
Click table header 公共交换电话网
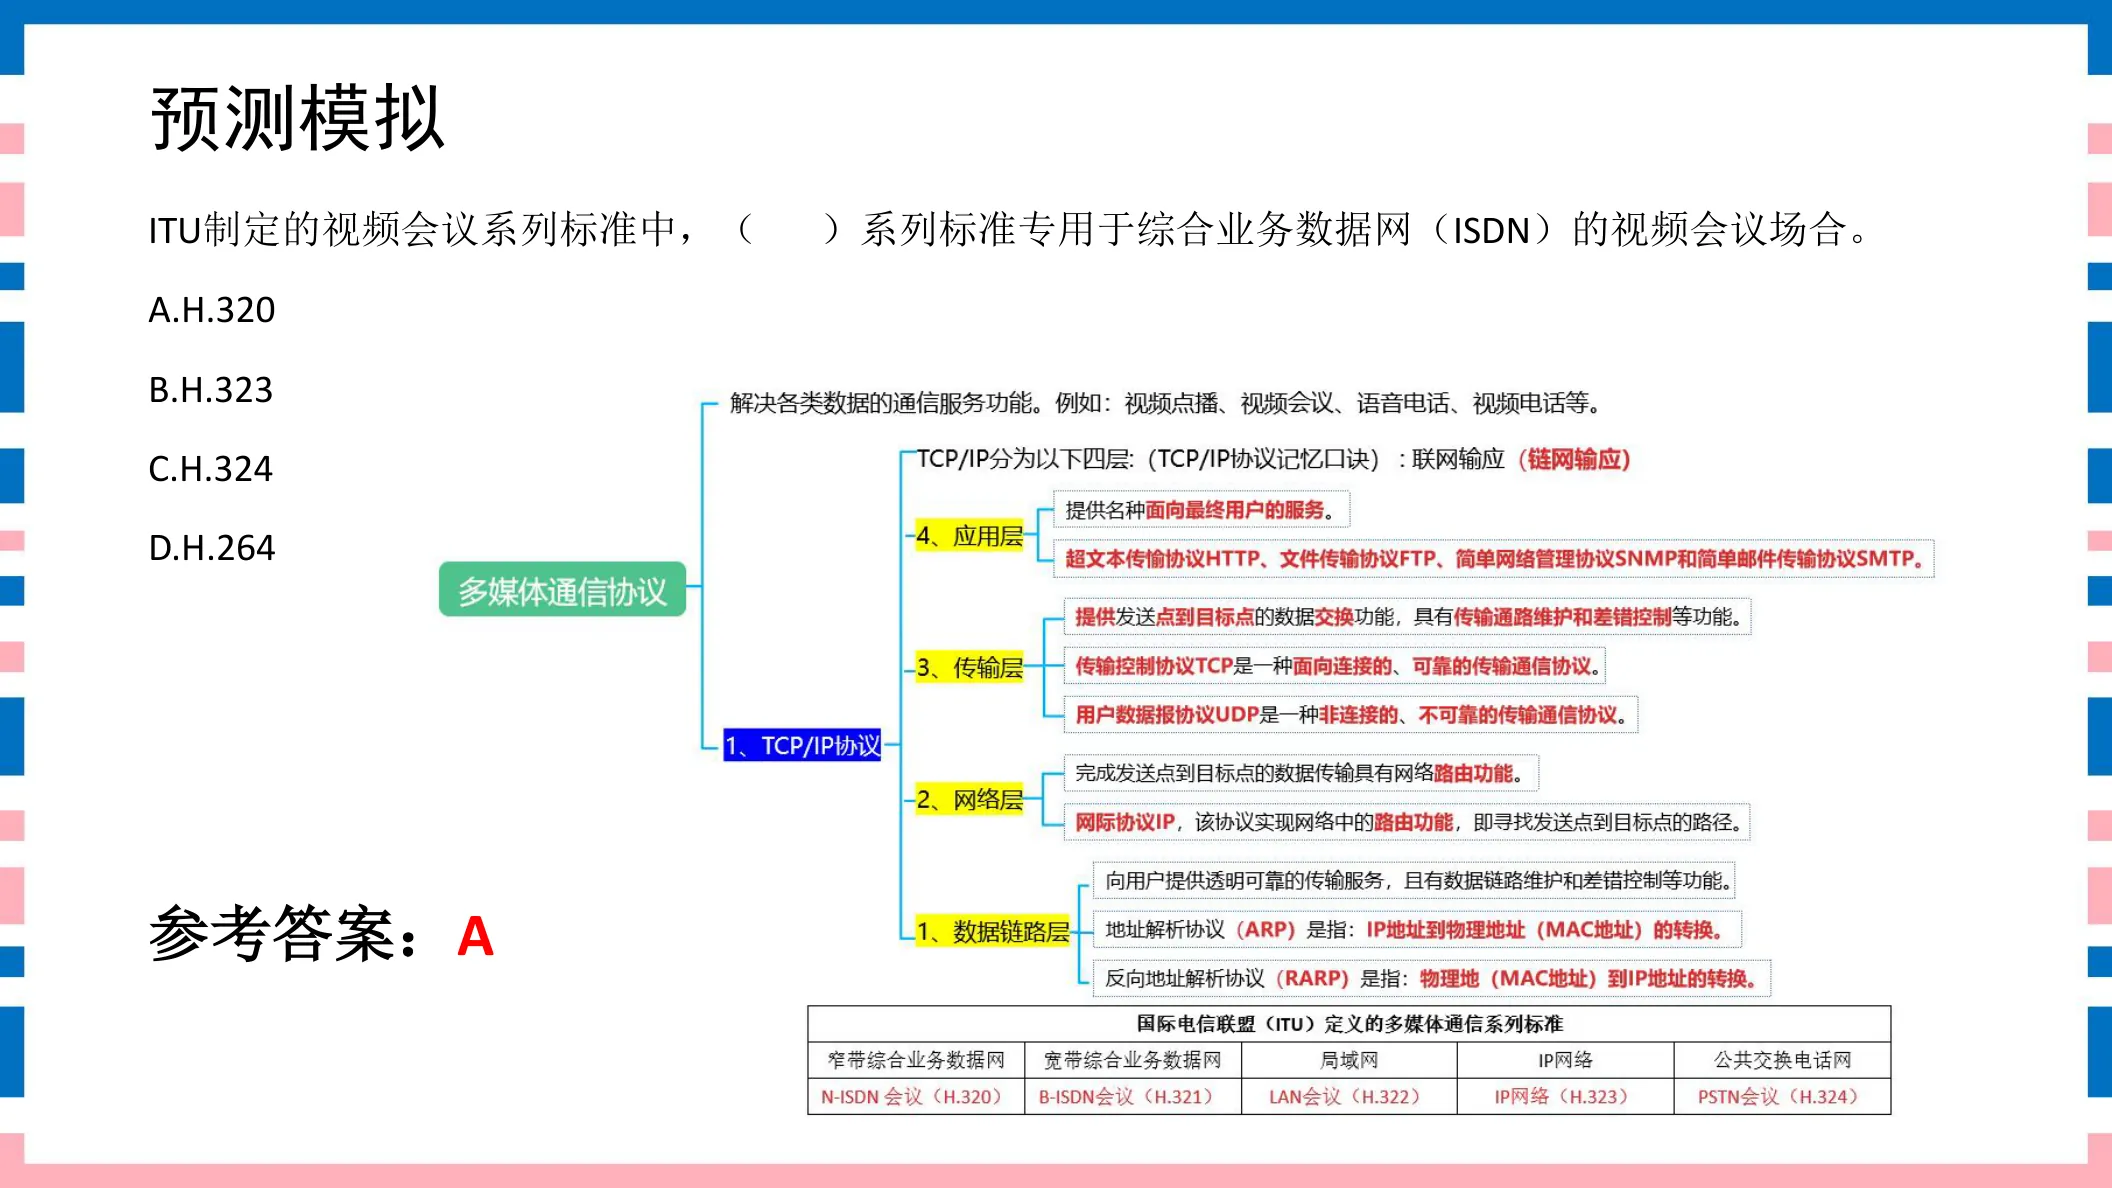pyautogui.click(x=1782, y=1060)
